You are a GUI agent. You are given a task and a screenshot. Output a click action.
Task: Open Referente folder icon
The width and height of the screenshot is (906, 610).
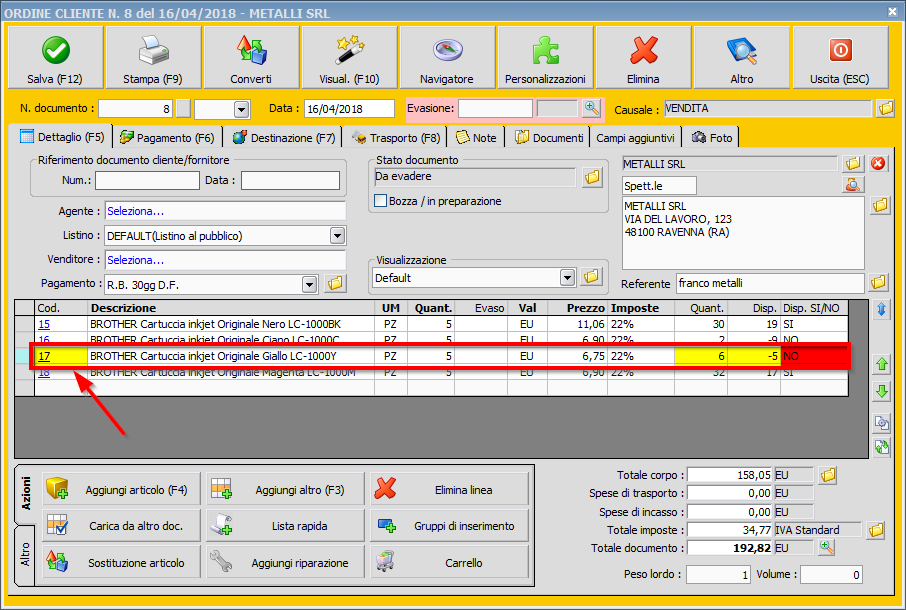(x=878, y=282)
